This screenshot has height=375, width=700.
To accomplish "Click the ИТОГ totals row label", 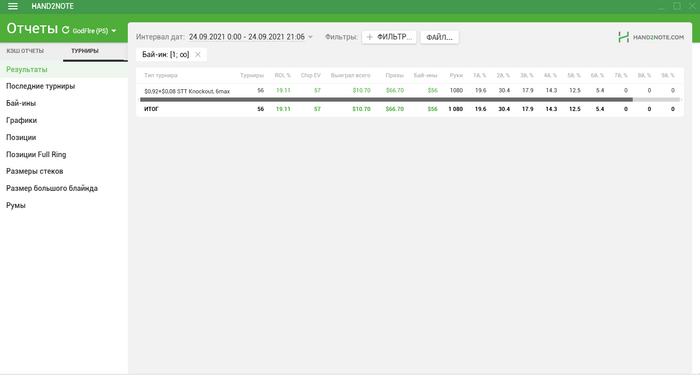I will click(x=151, y=109).
